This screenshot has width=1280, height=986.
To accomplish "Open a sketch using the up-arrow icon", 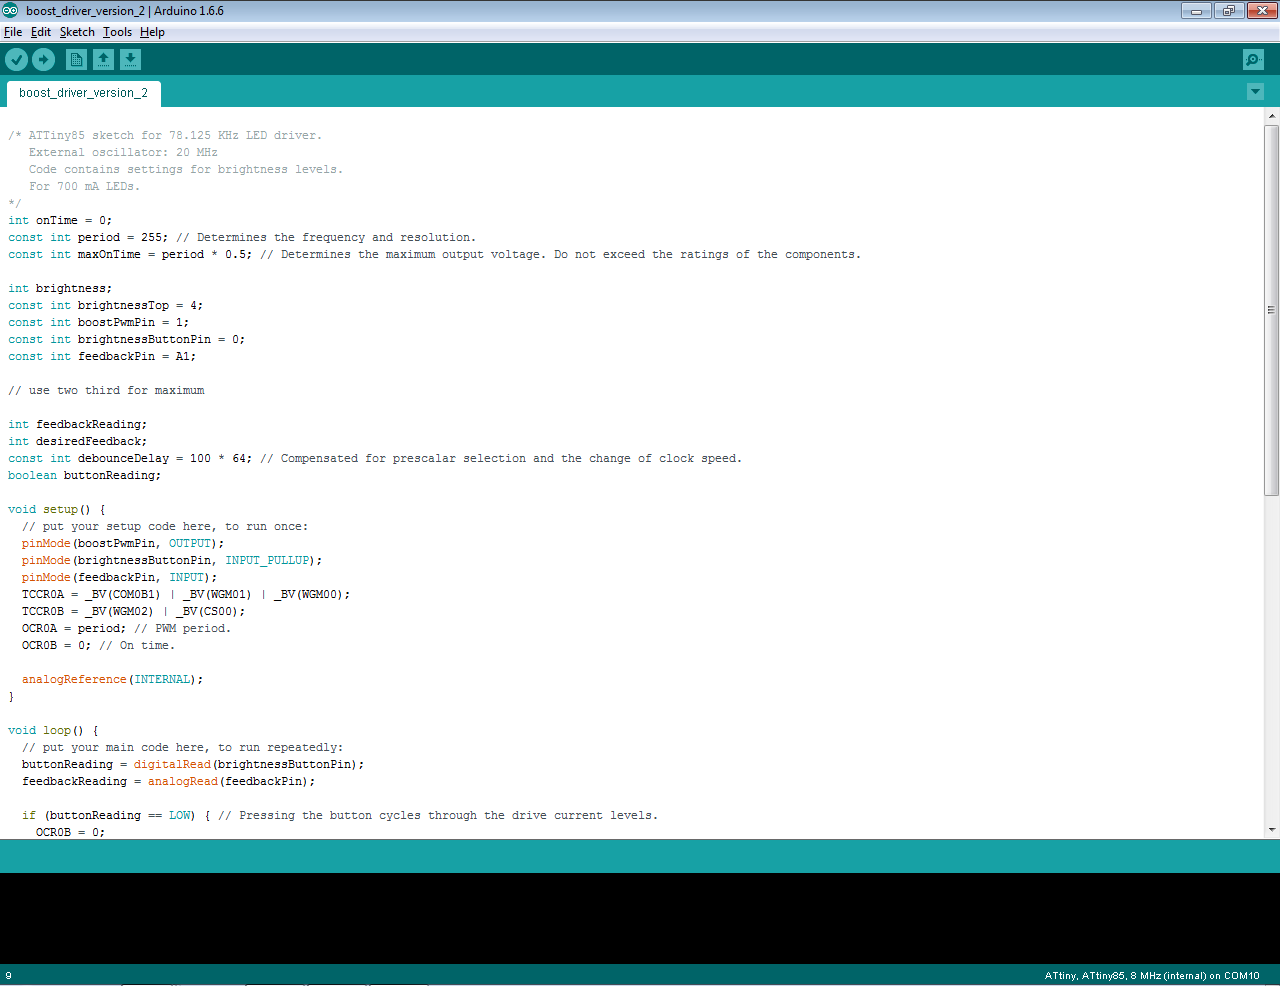I will click(x=103, y=60).
